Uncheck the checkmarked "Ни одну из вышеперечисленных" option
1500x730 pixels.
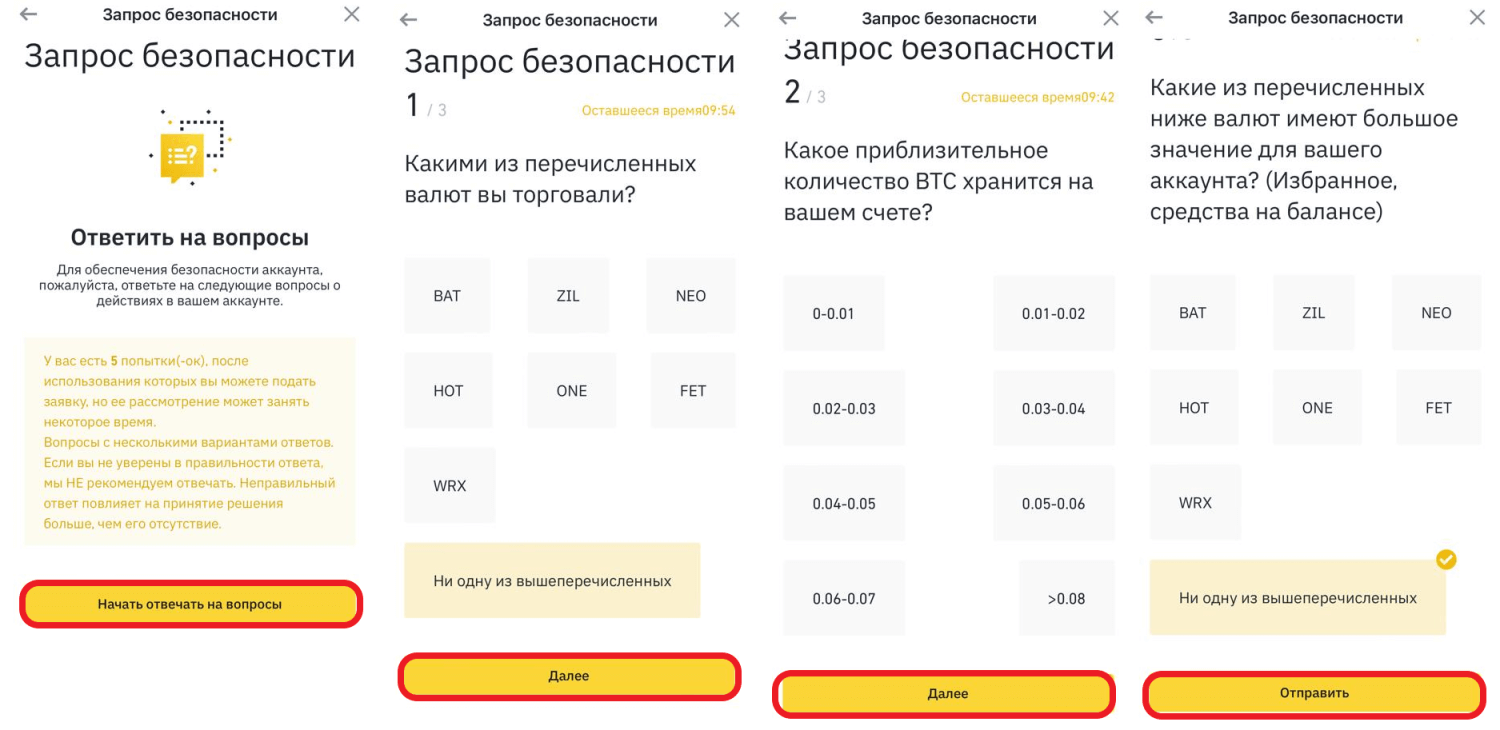pyautogui.click(x=1297, y=598)
